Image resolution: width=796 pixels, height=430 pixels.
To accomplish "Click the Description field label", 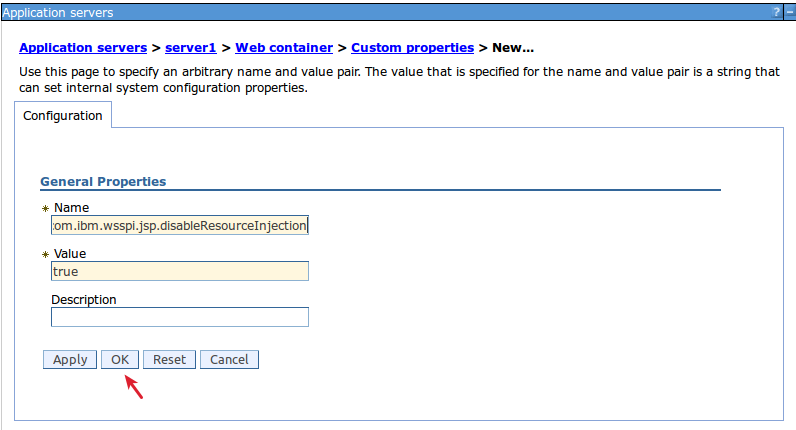I will click(84, 300).
